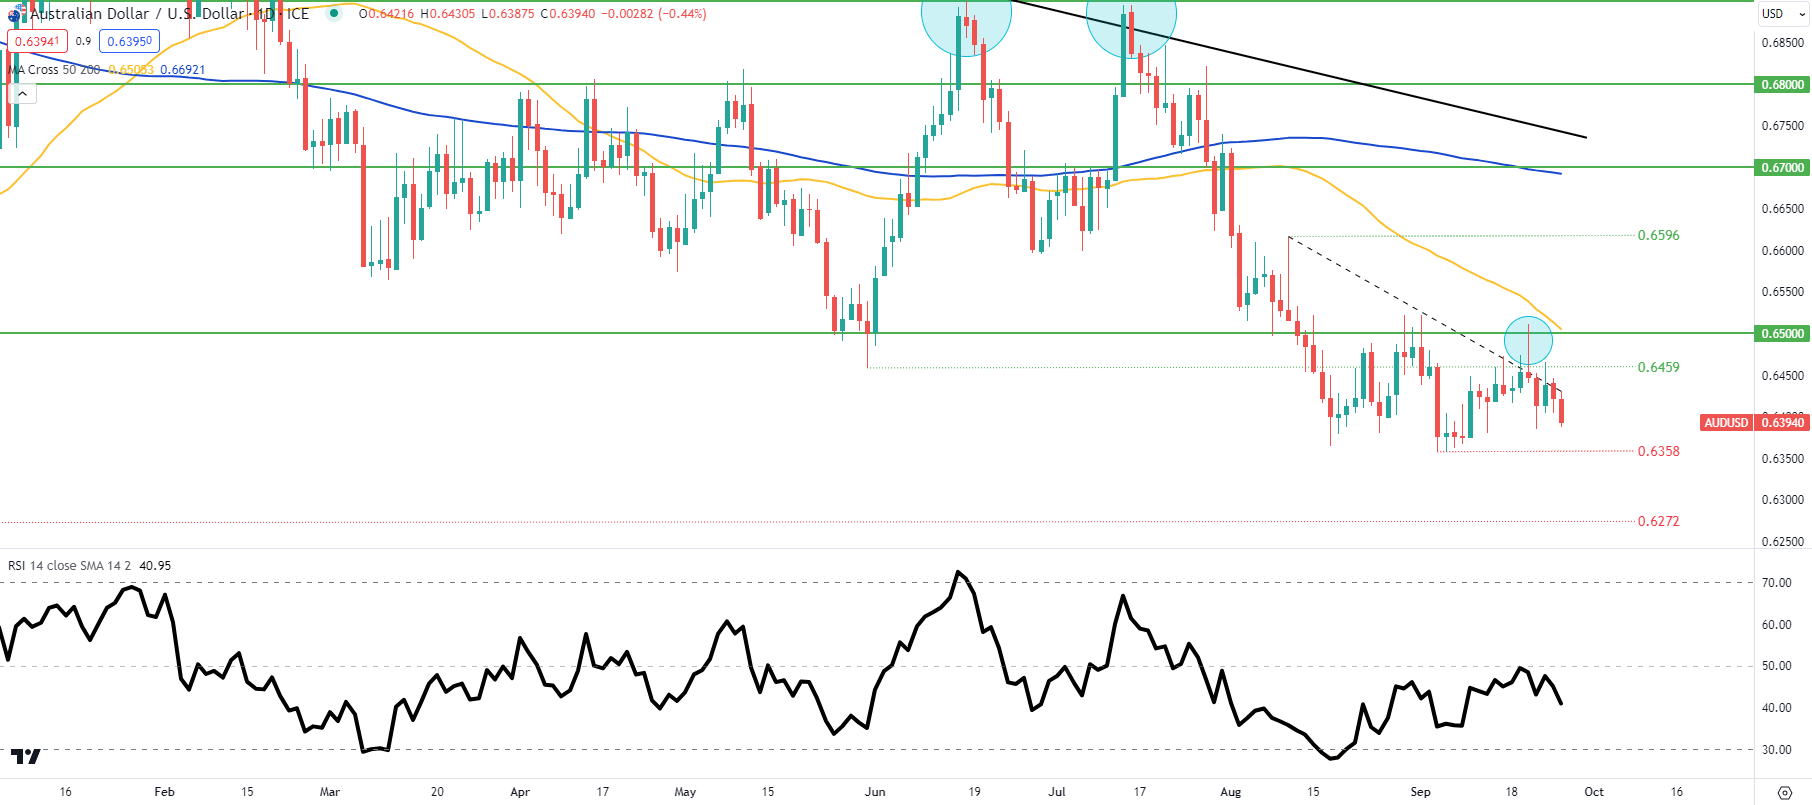
Task: Click the 0.66000 price axis label
Action: (x=1783, y=251)
